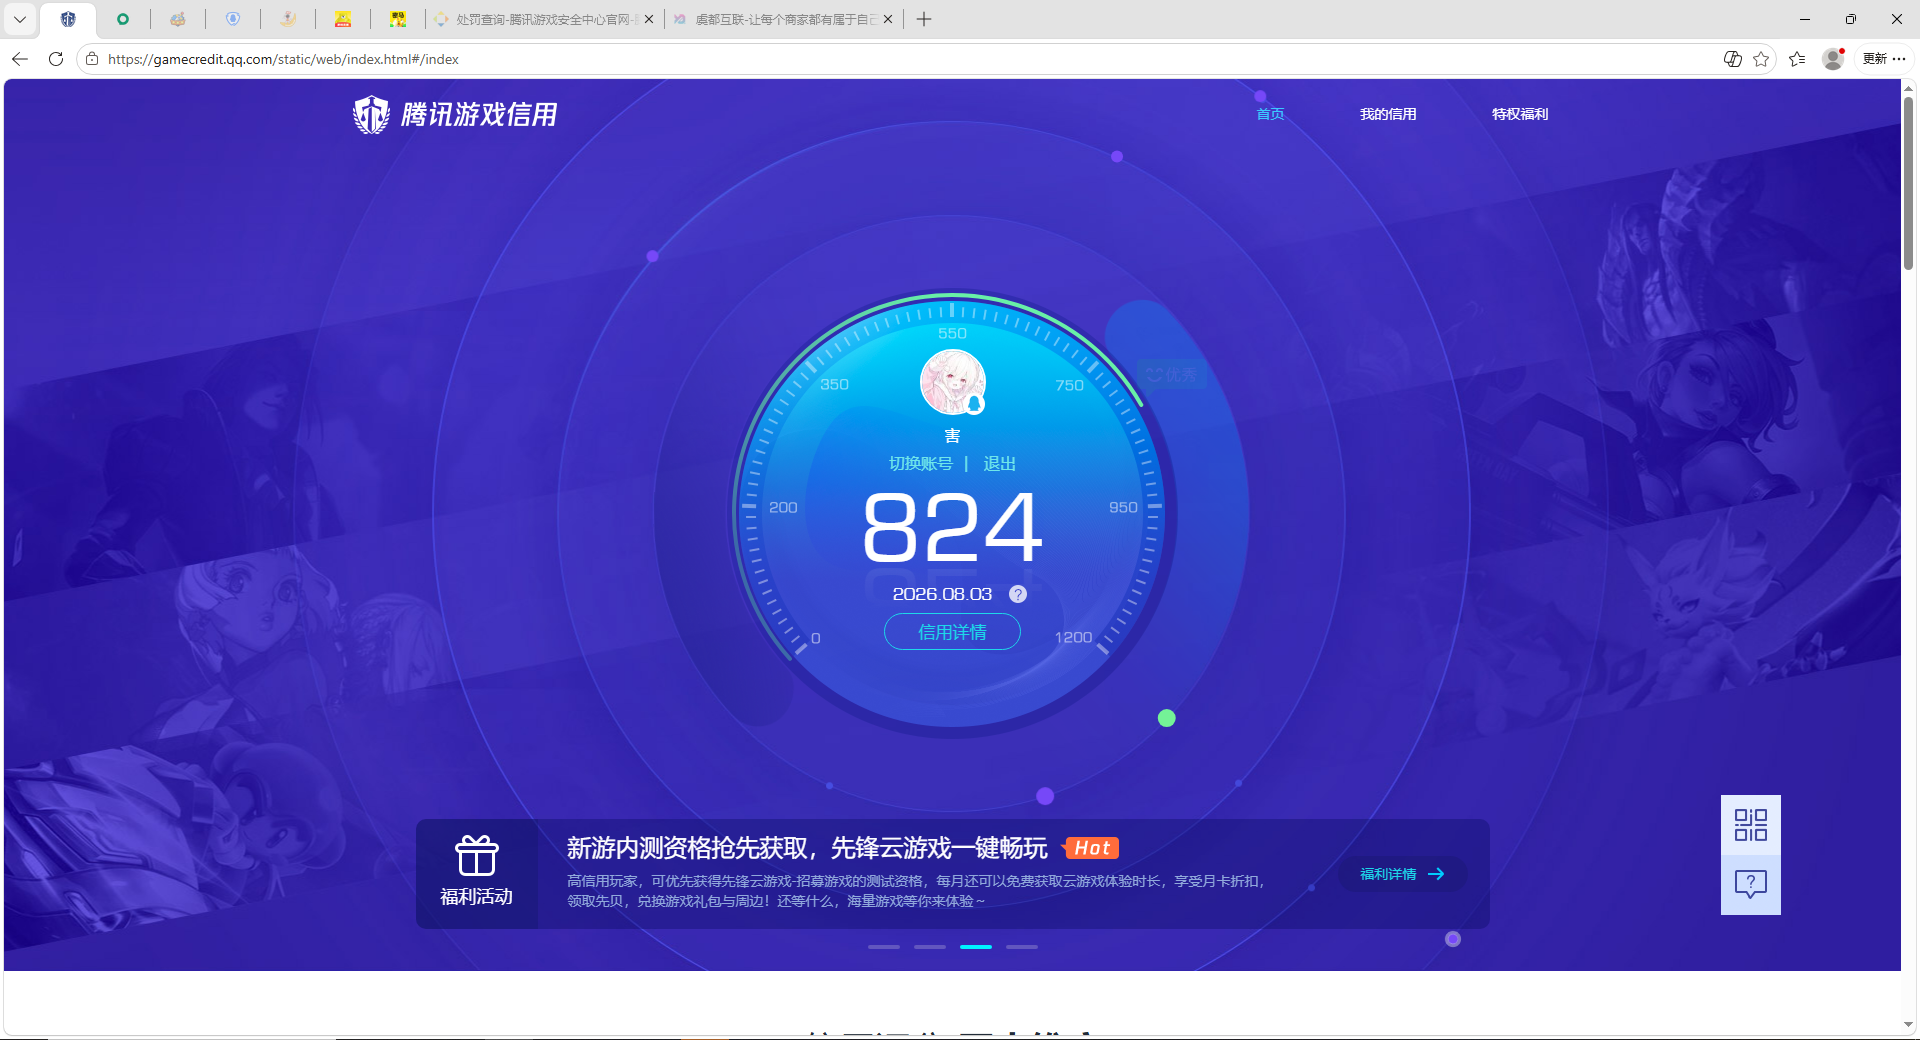Click the 824 credit score
Viewport: 1920px width, 1040px height.
click(952, 527)
